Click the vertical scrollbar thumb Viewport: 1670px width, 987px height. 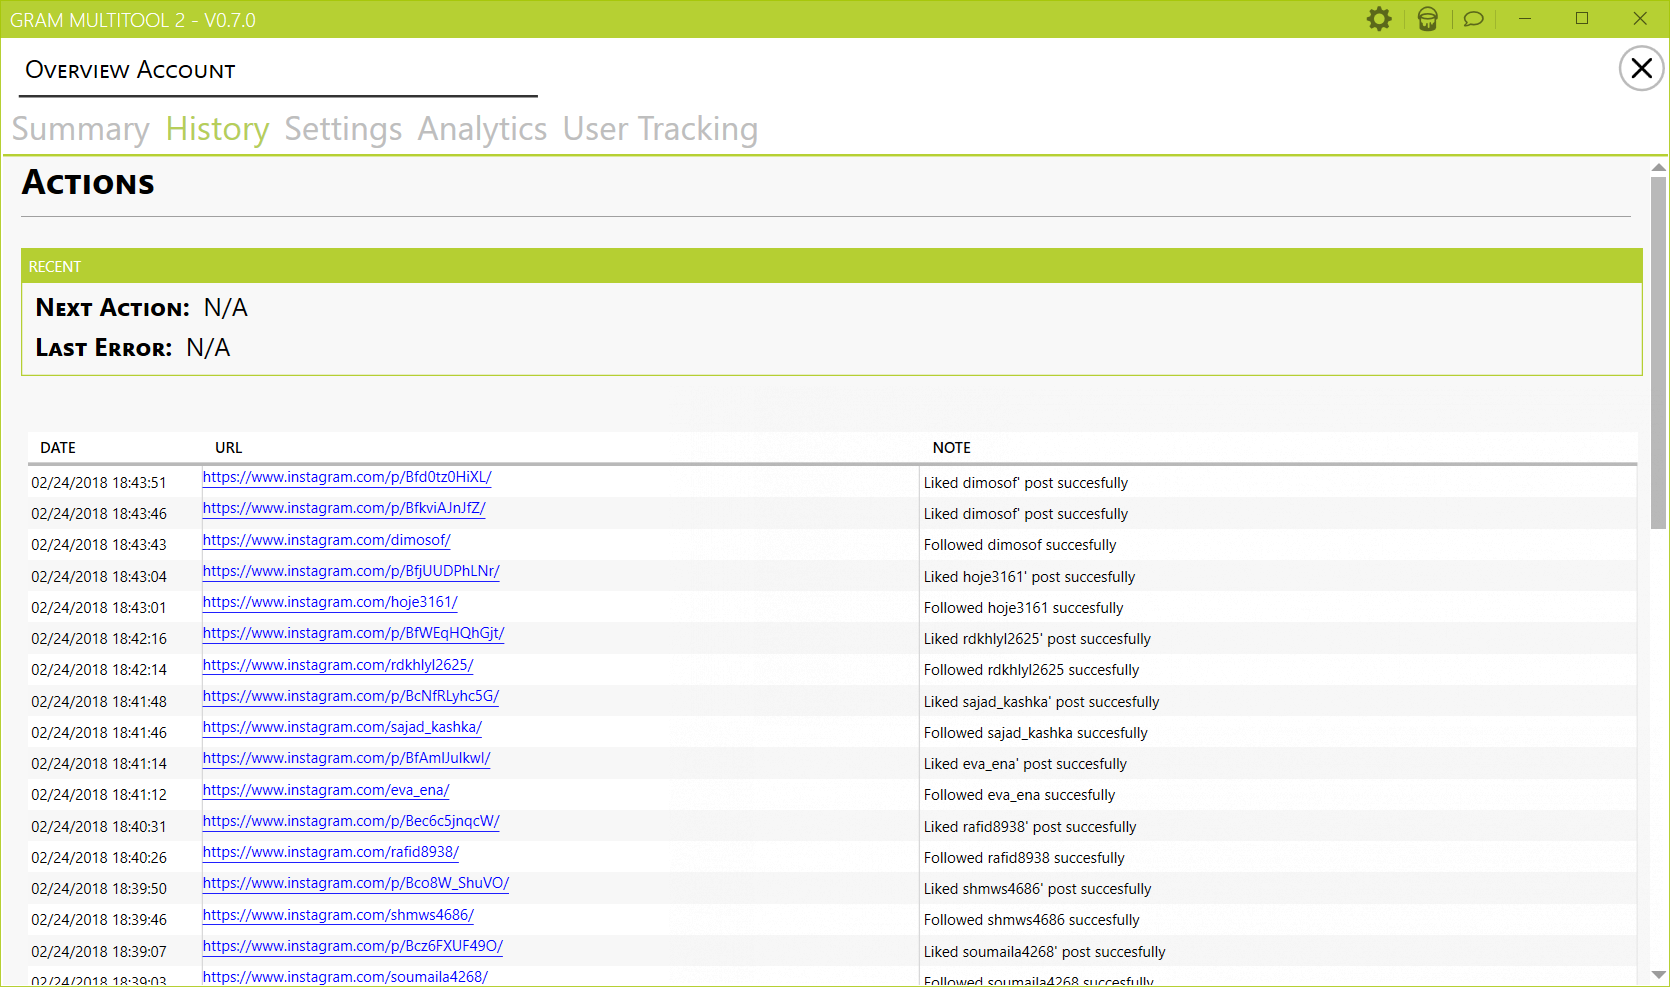[x=1659, y=350]
